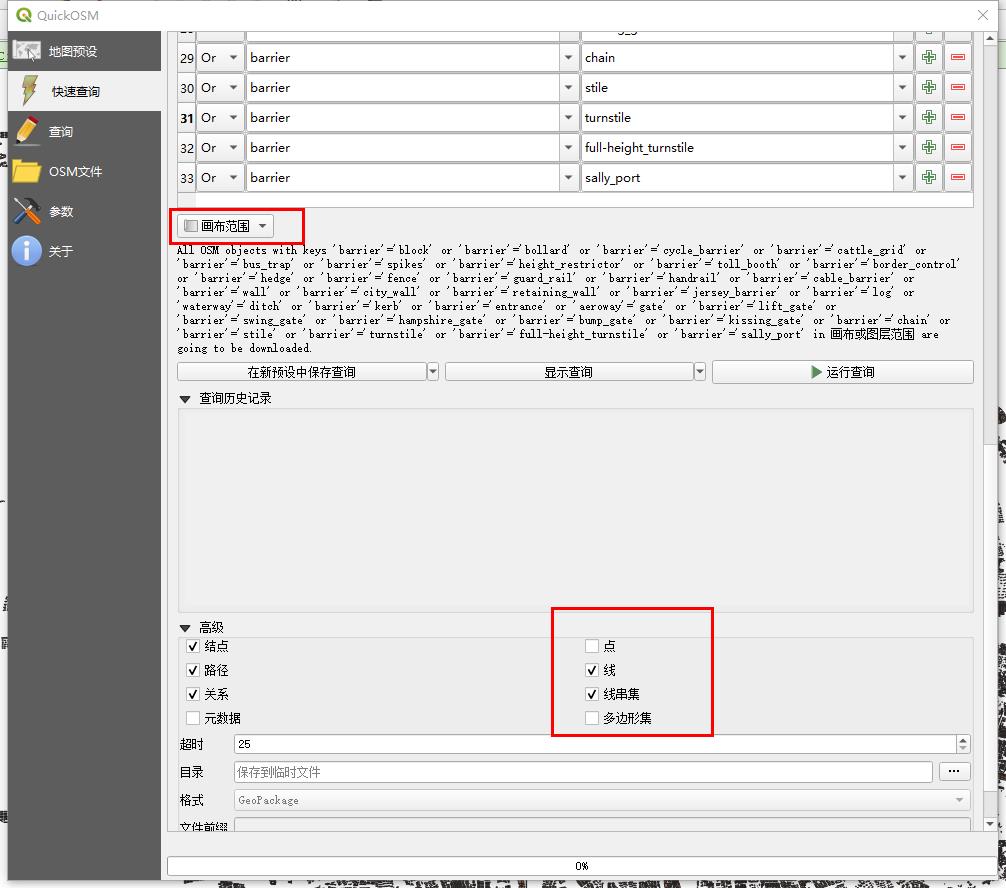Collapse the 高级 advanced section
This screenshot has height=888, width=1006.
[185, 628]
